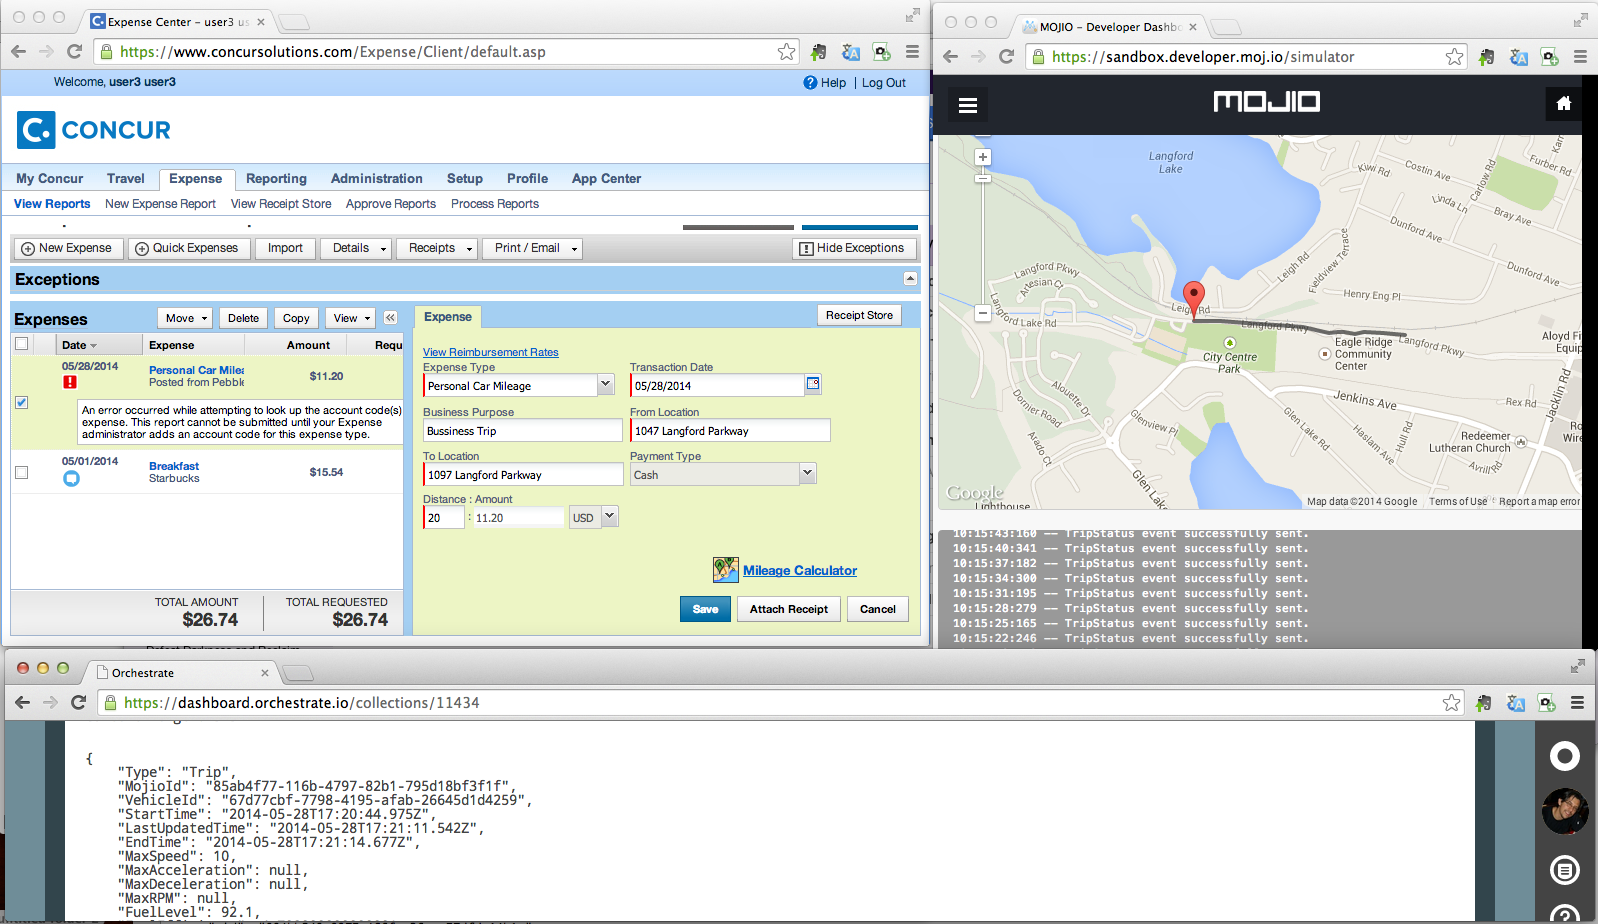This screenshot has width=1598, height=924.
Task: Open the Reporting tab
Action: pos(276,179)
